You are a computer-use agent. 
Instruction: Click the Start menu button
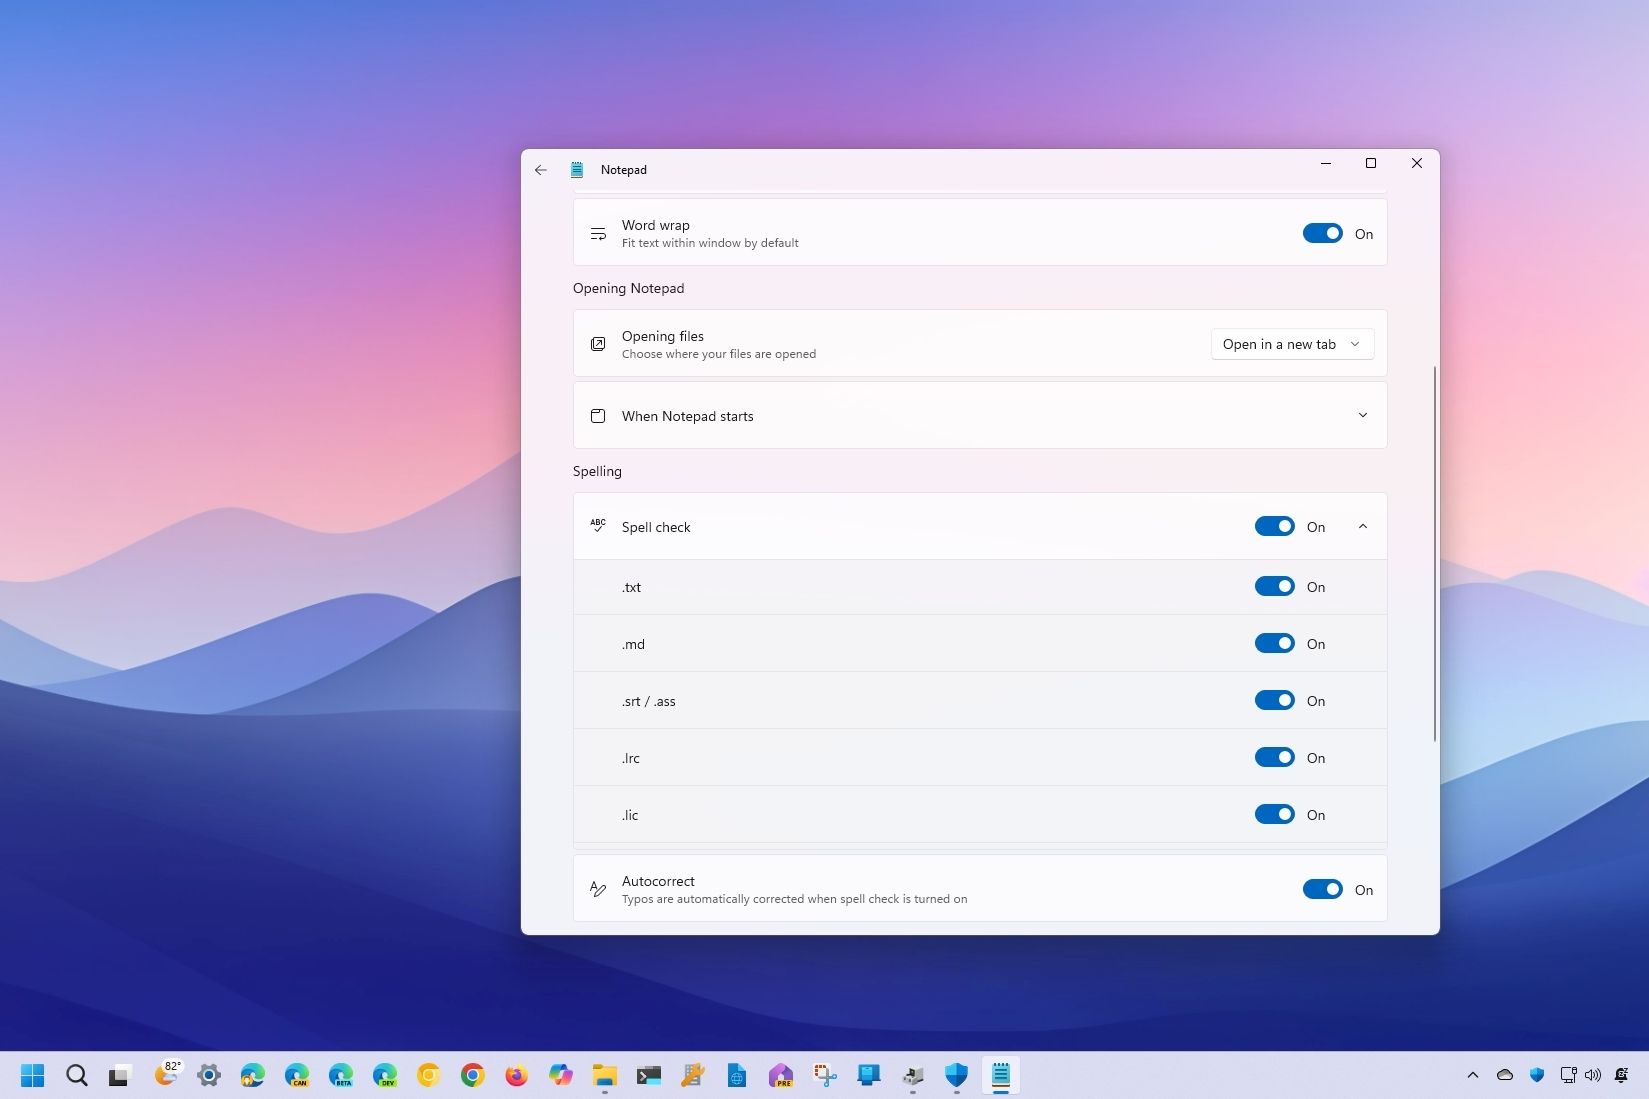pos(33,1075)
